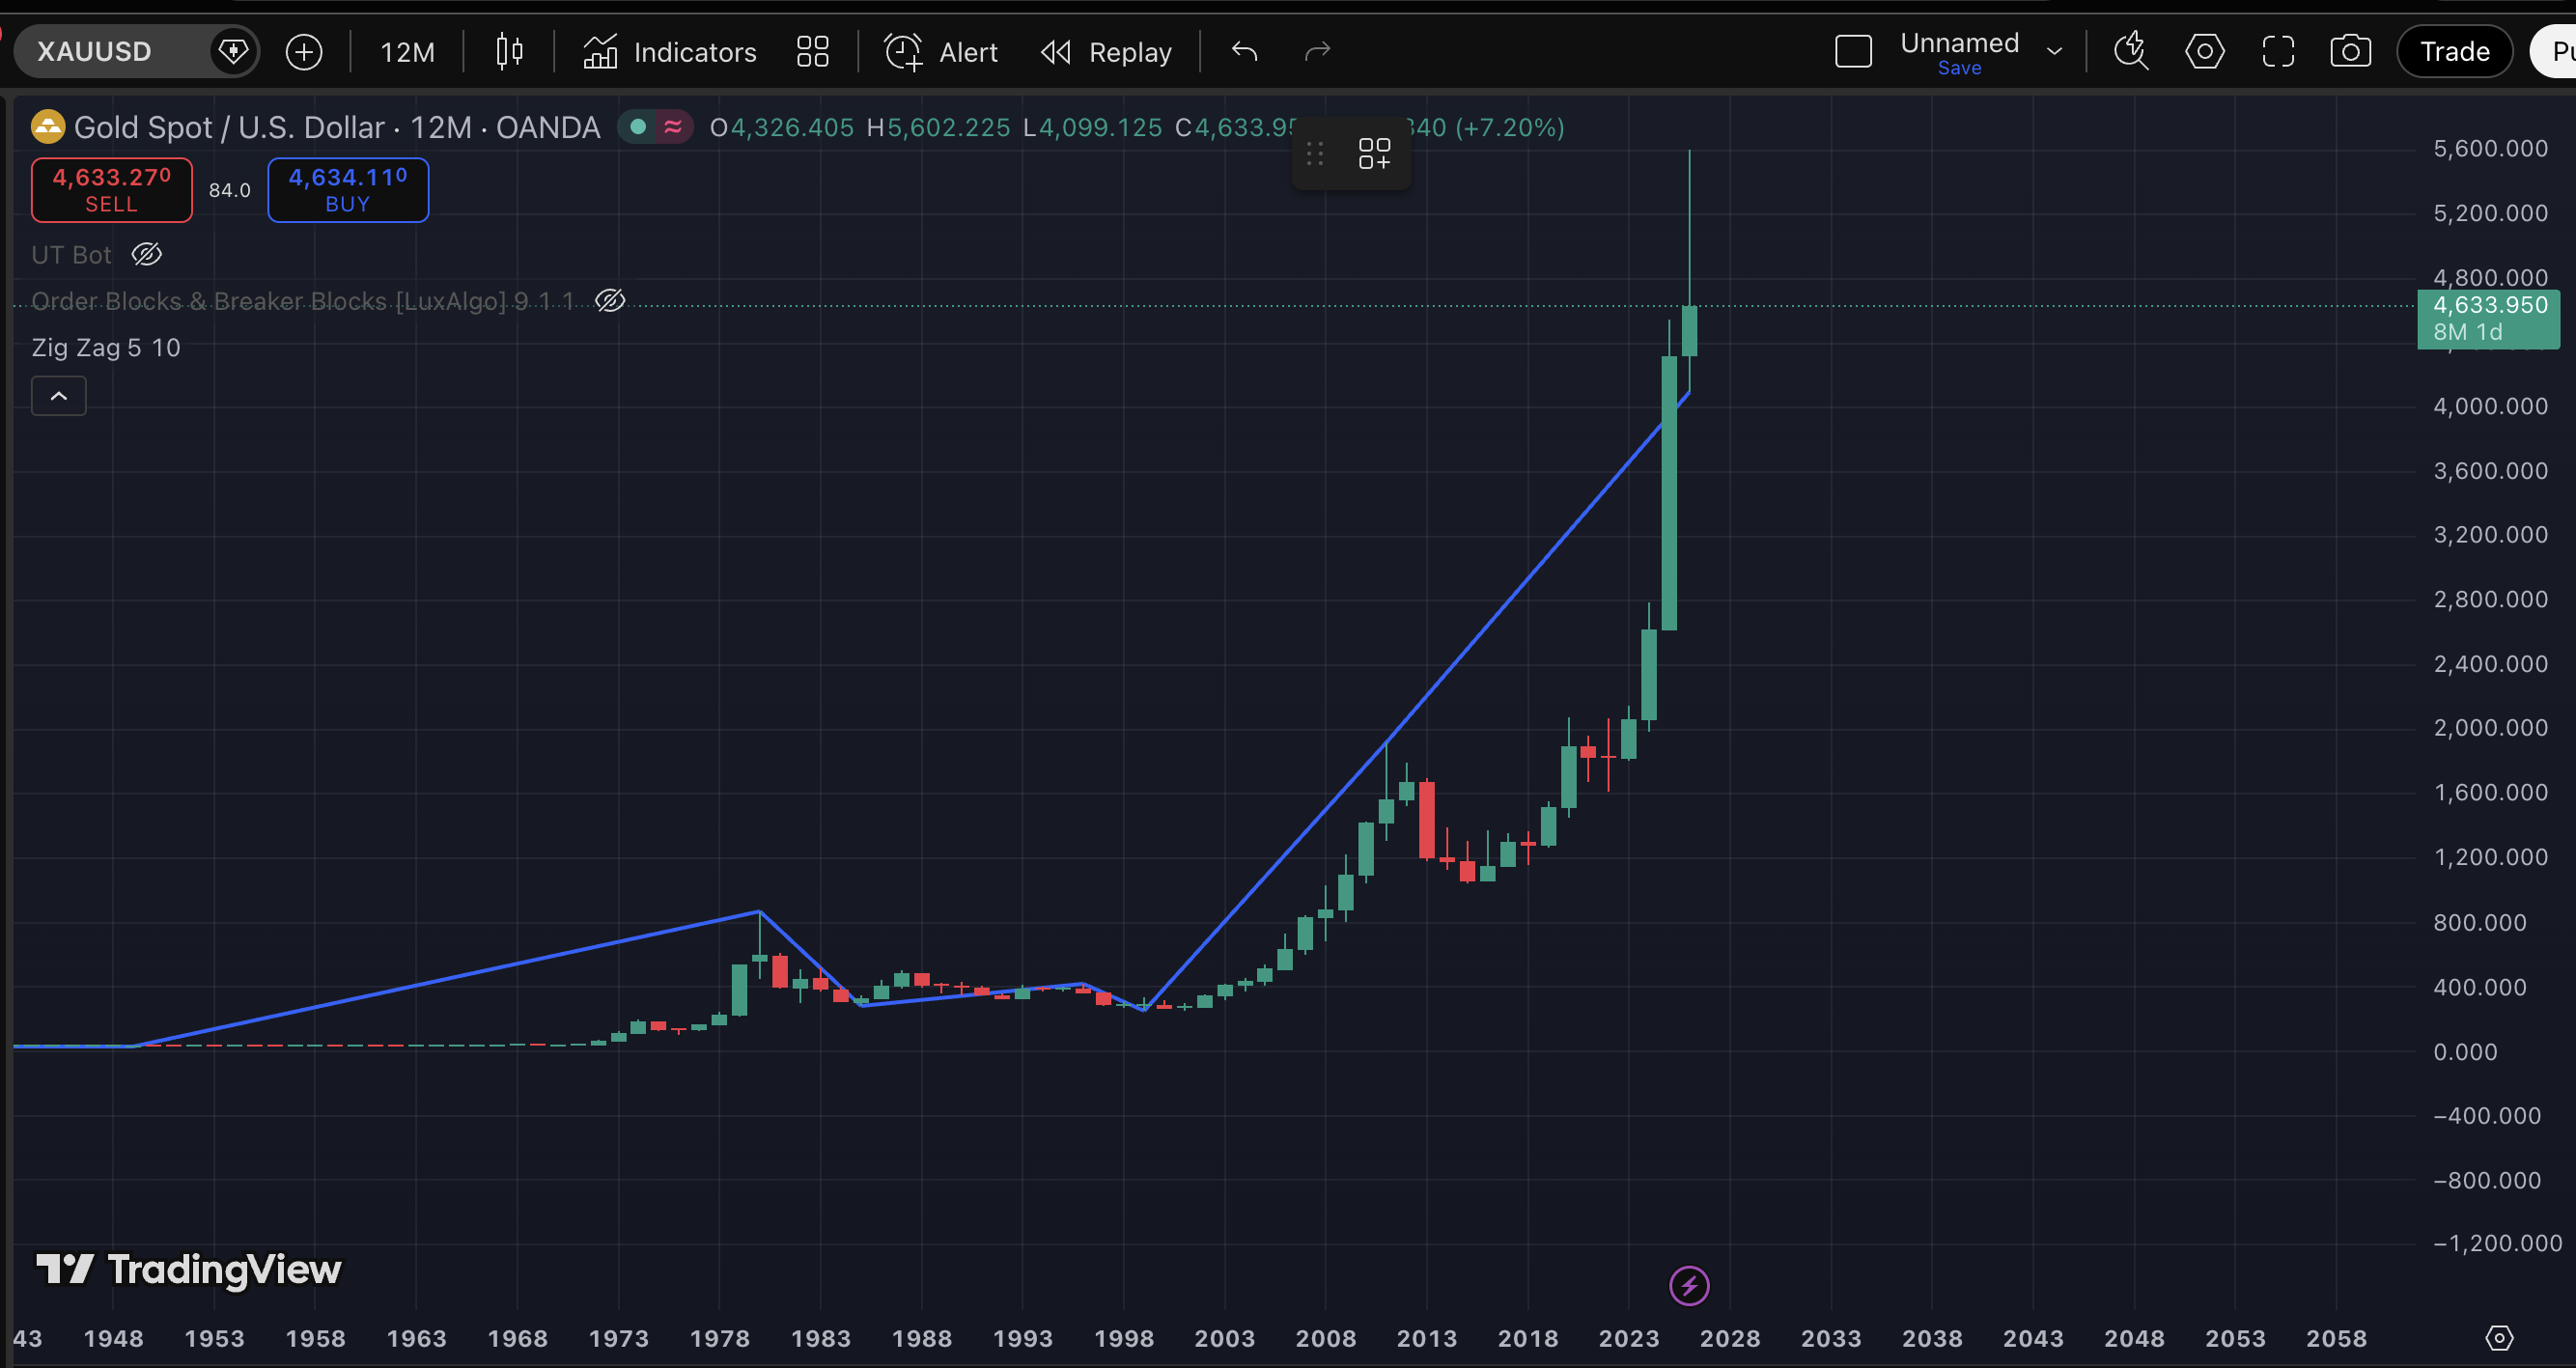Screen dimensions: 2576x1368
Task: Open the candlestick chart type selector
Action: (x=509, y=52)
